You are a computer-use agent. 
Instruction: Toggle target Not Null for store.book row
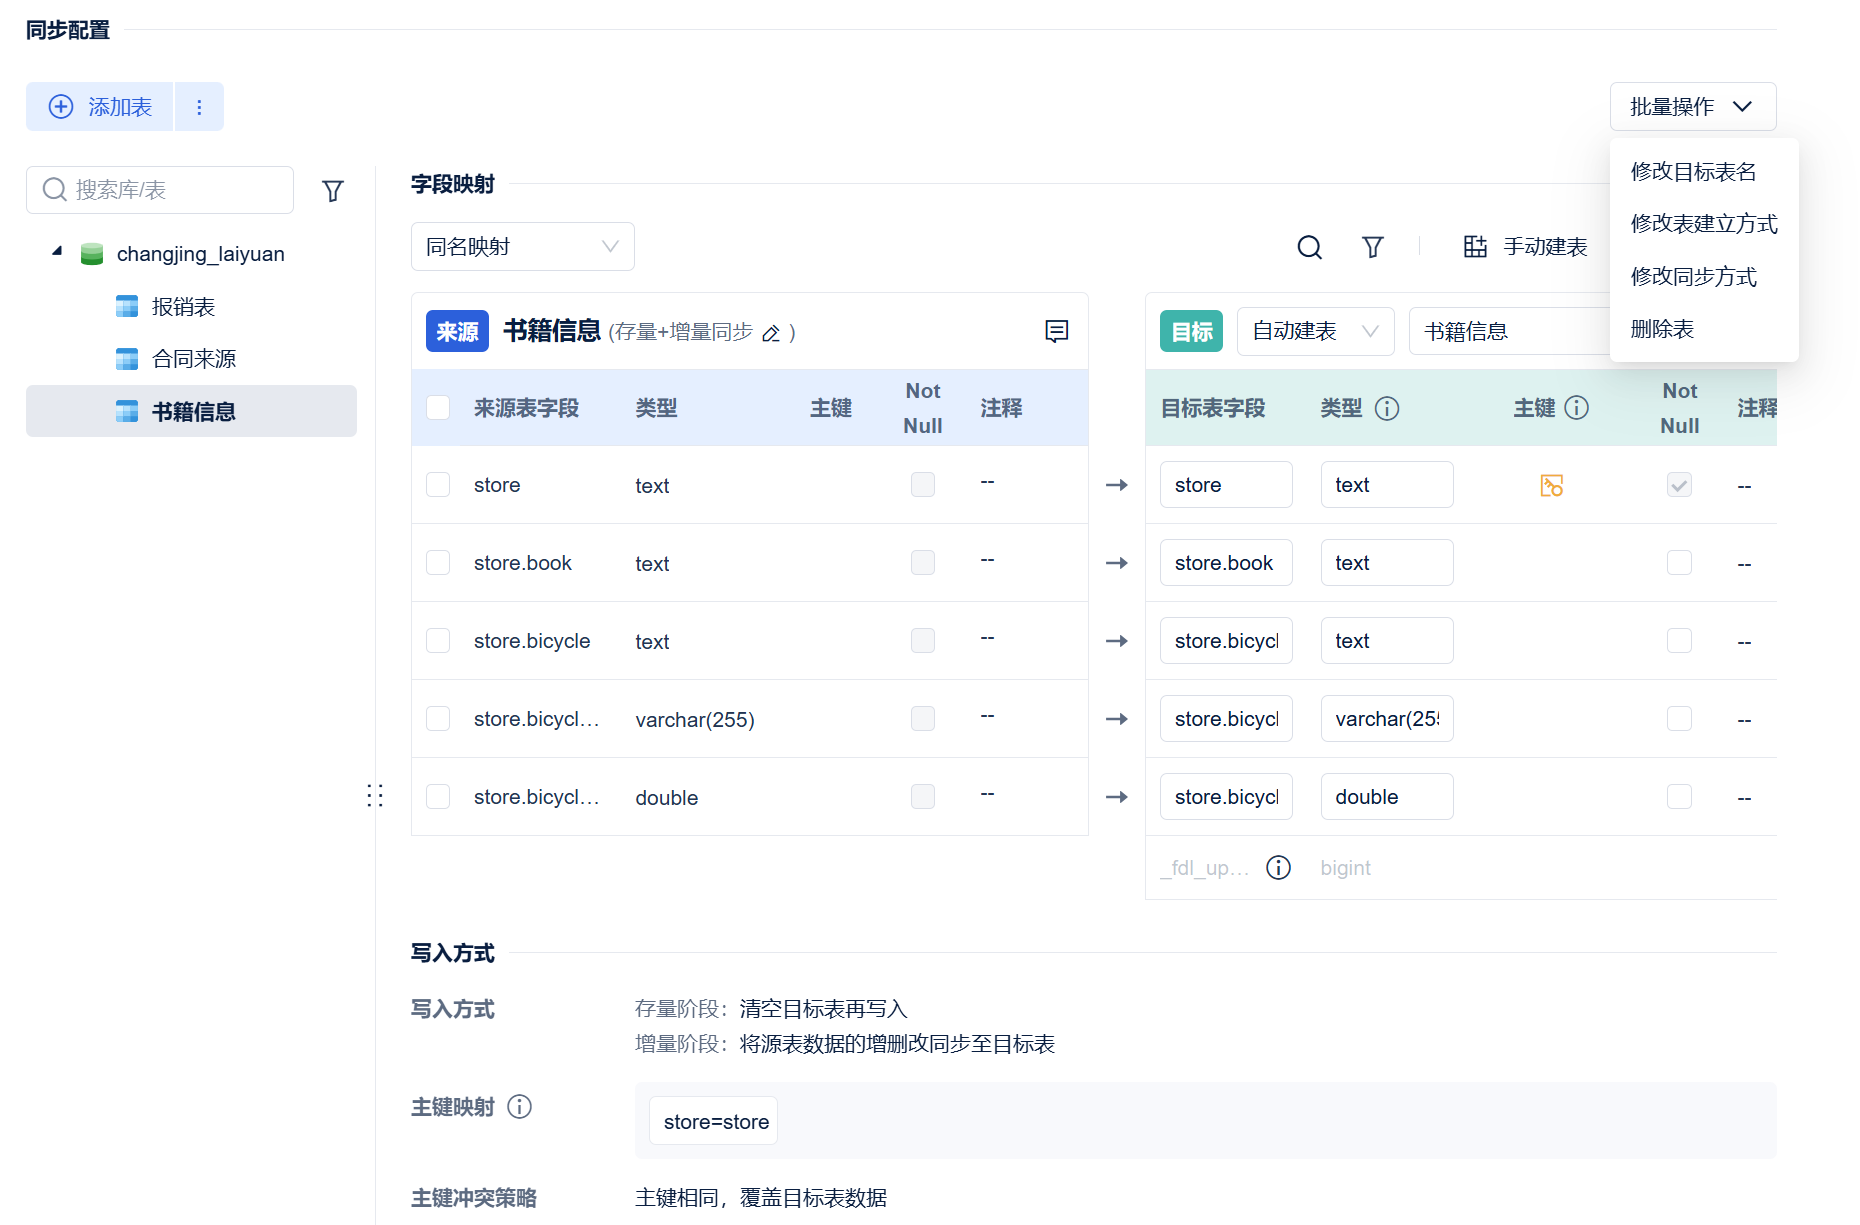[1679, 563]
